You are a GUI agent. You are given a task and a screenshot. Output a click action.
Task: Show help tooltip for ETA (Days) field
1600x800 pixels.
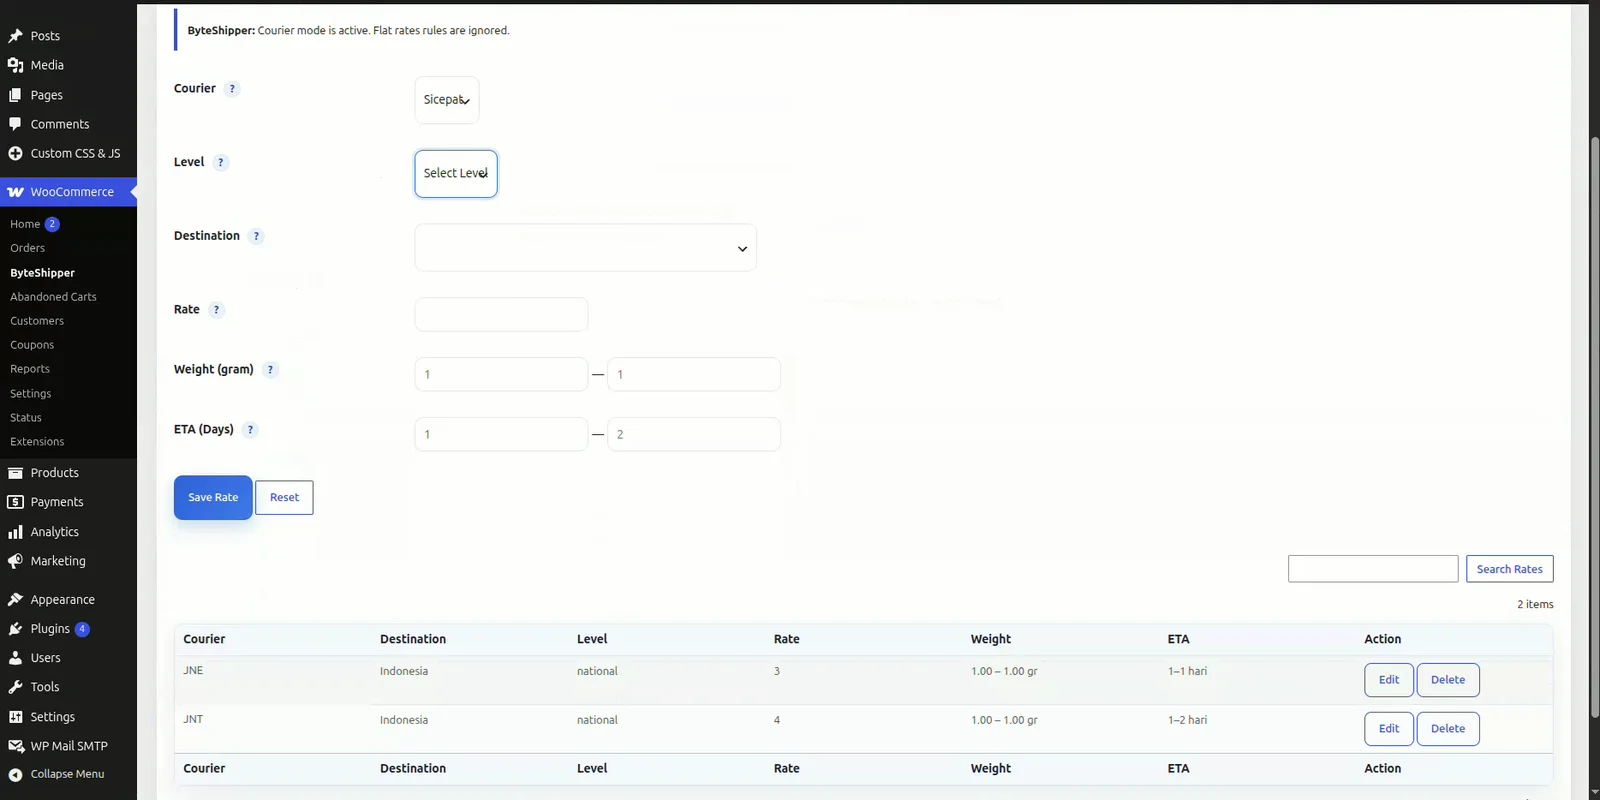click(x=250, y=430)
